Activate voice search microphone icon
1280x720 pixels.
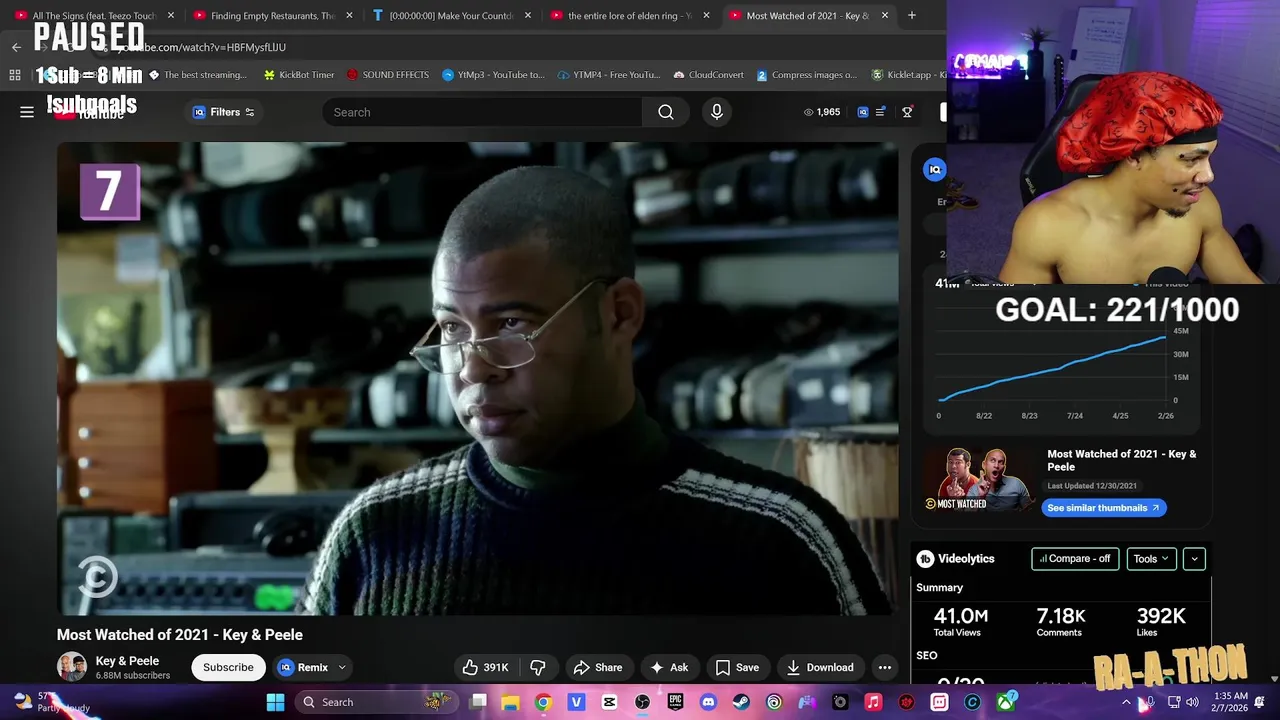(x=716, y=112)
